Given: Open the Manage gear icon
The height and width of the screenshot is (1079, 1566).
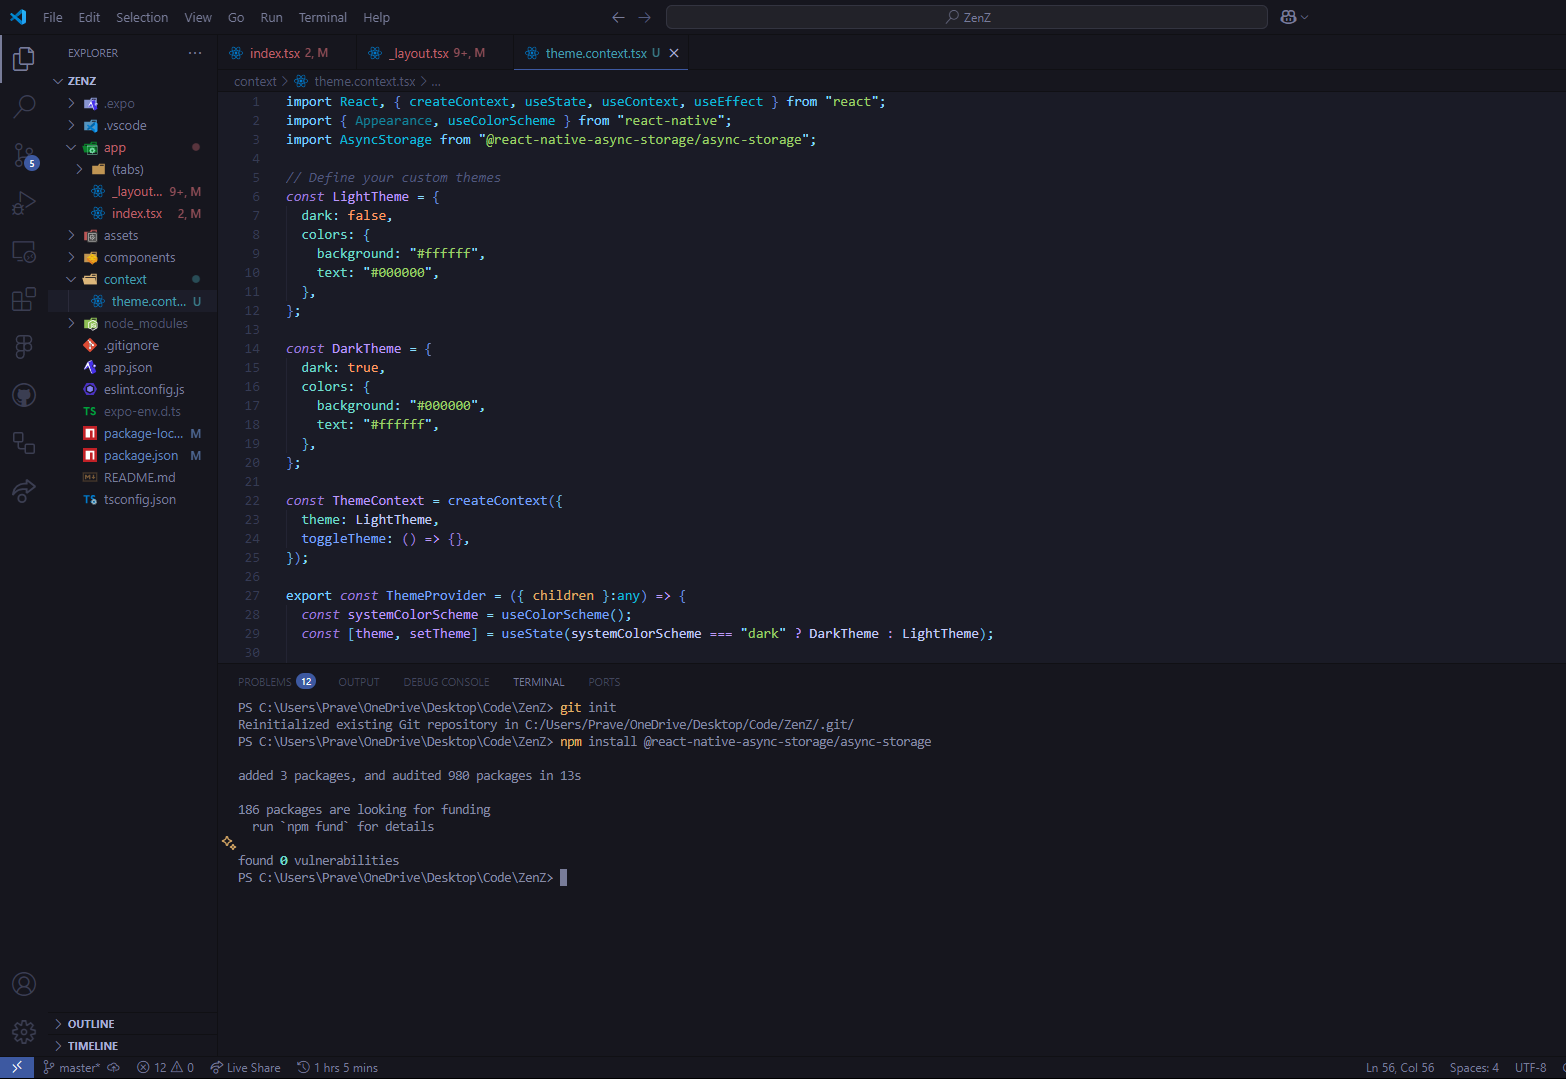Looking at the screenshot, I should pos(24,1031).
